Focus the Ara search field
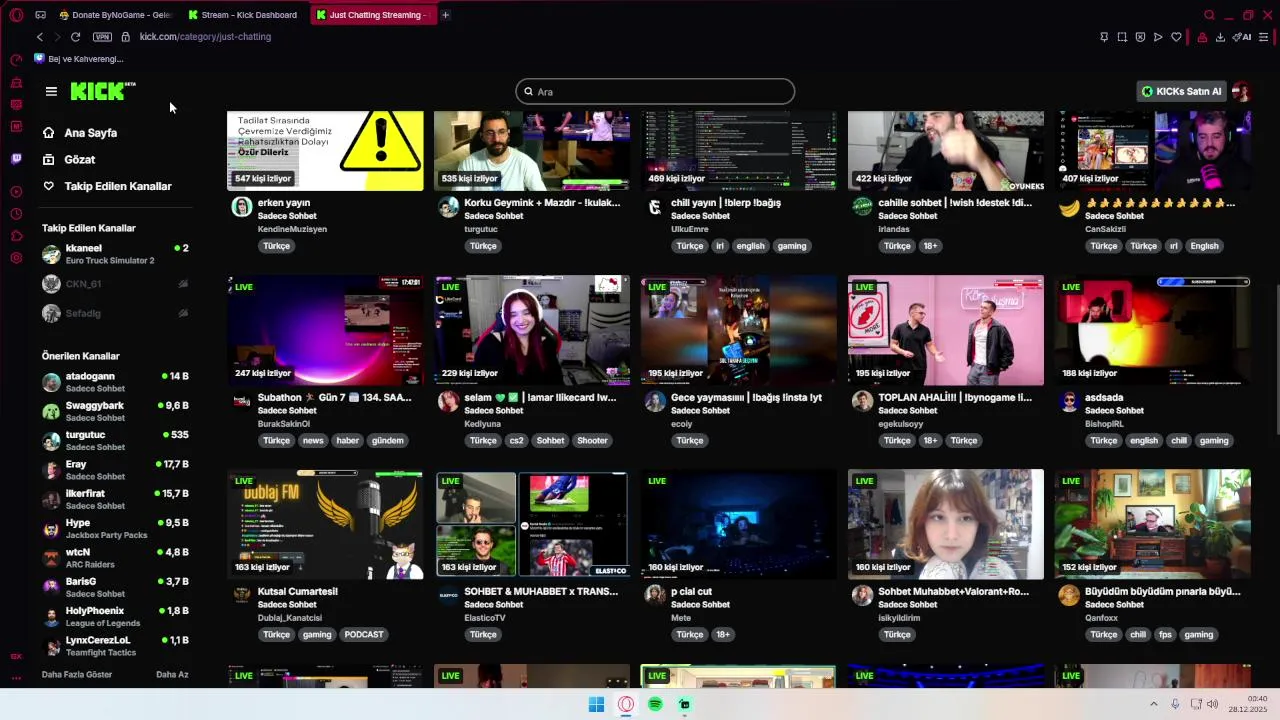 tap(655, 92)
